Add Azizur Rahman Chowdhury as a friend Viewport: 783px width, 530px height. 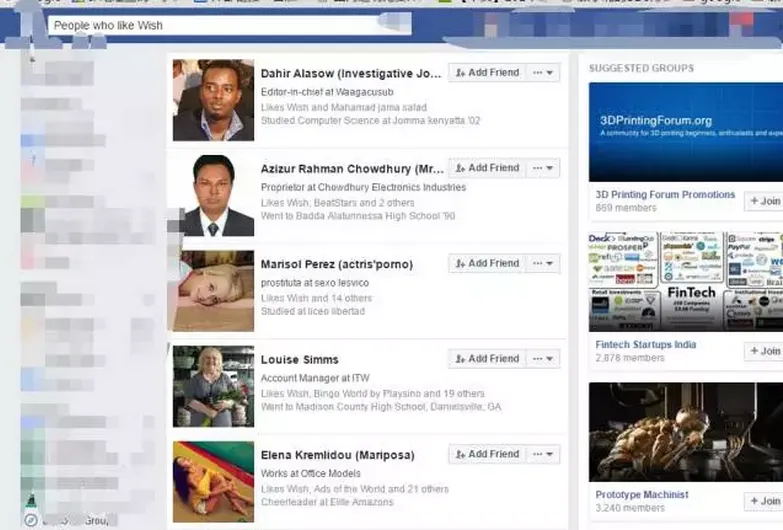click(x=487, y=168)
